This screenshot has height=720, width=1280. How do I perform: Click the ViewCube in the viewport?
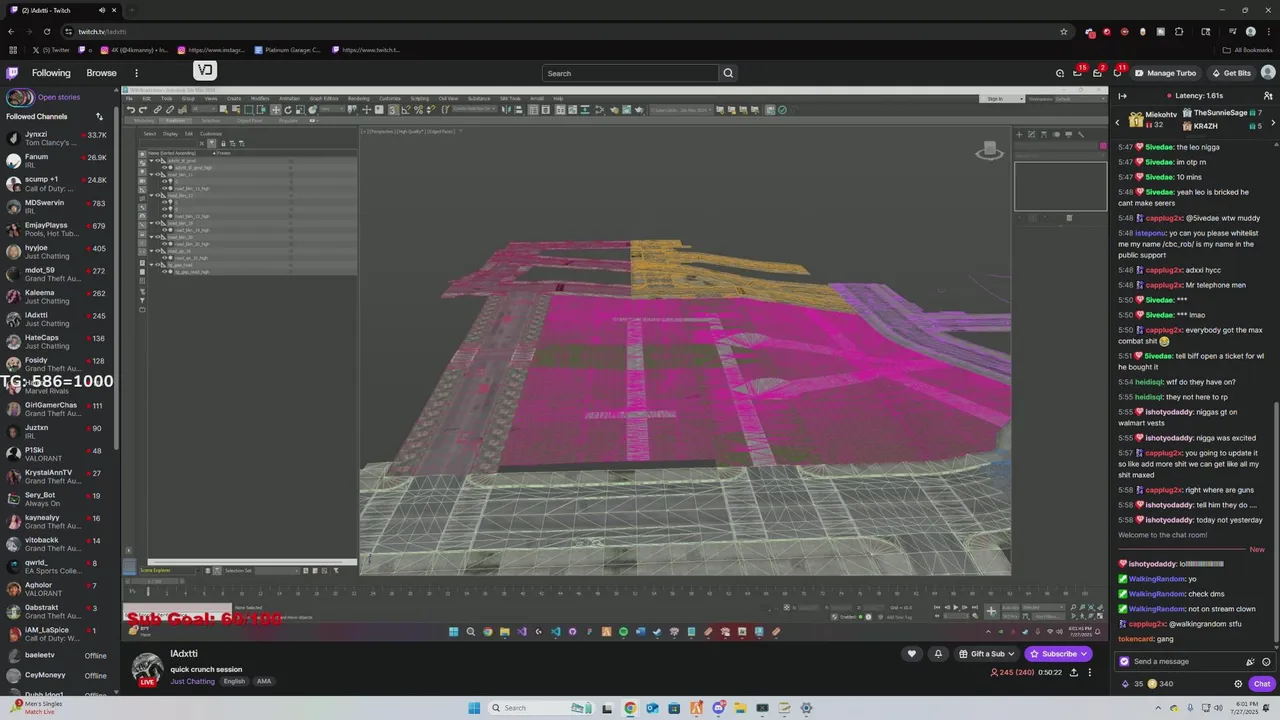989,151
